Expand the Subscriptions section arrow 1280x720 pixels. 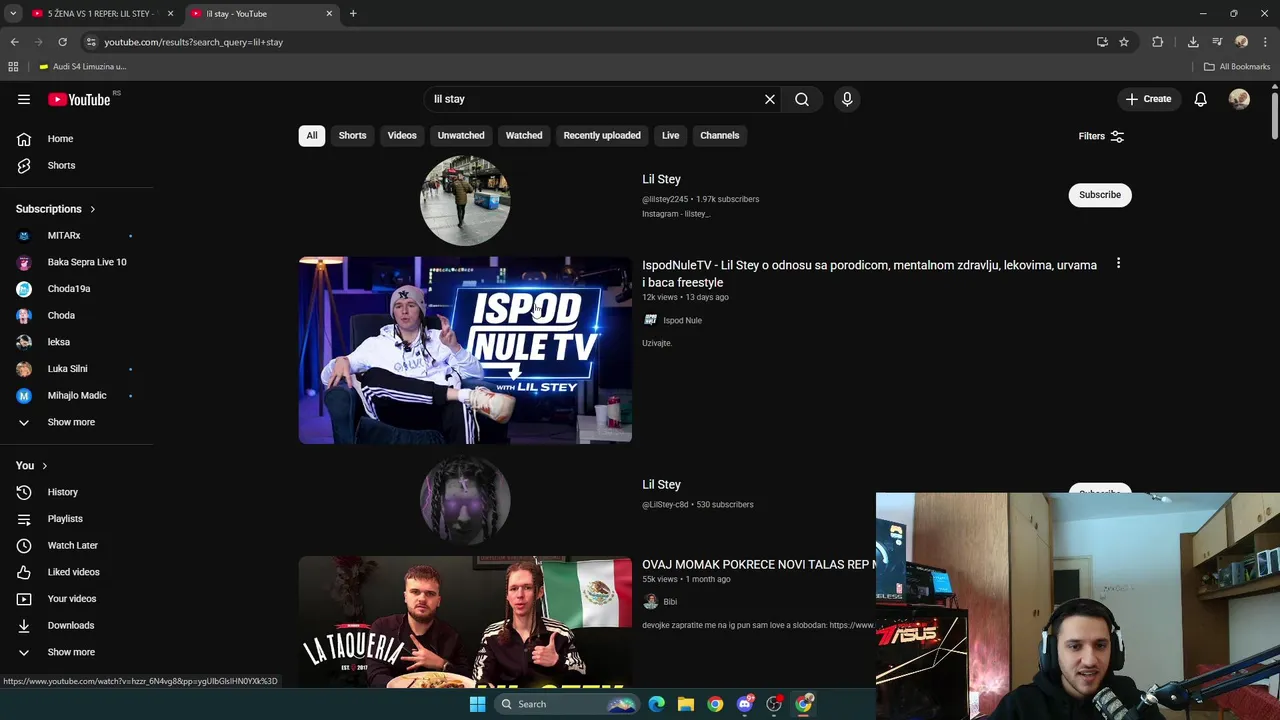tap(93, 209)
